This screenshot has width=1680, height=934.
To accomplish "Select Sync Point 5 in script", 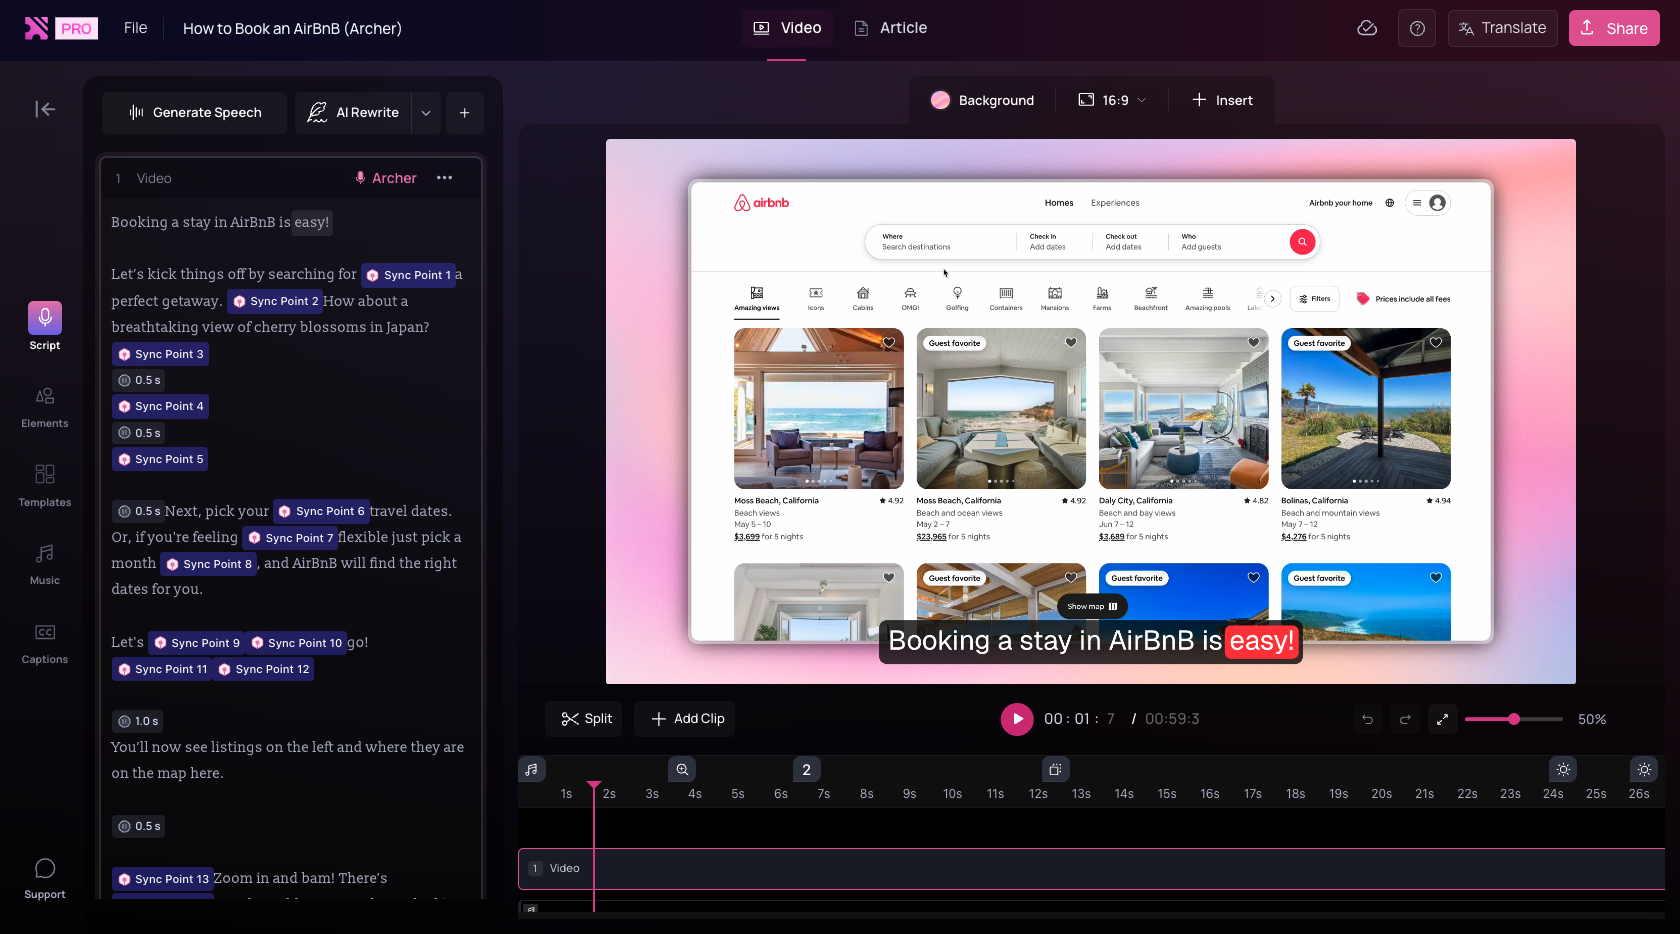I will (x=160, y=459).
